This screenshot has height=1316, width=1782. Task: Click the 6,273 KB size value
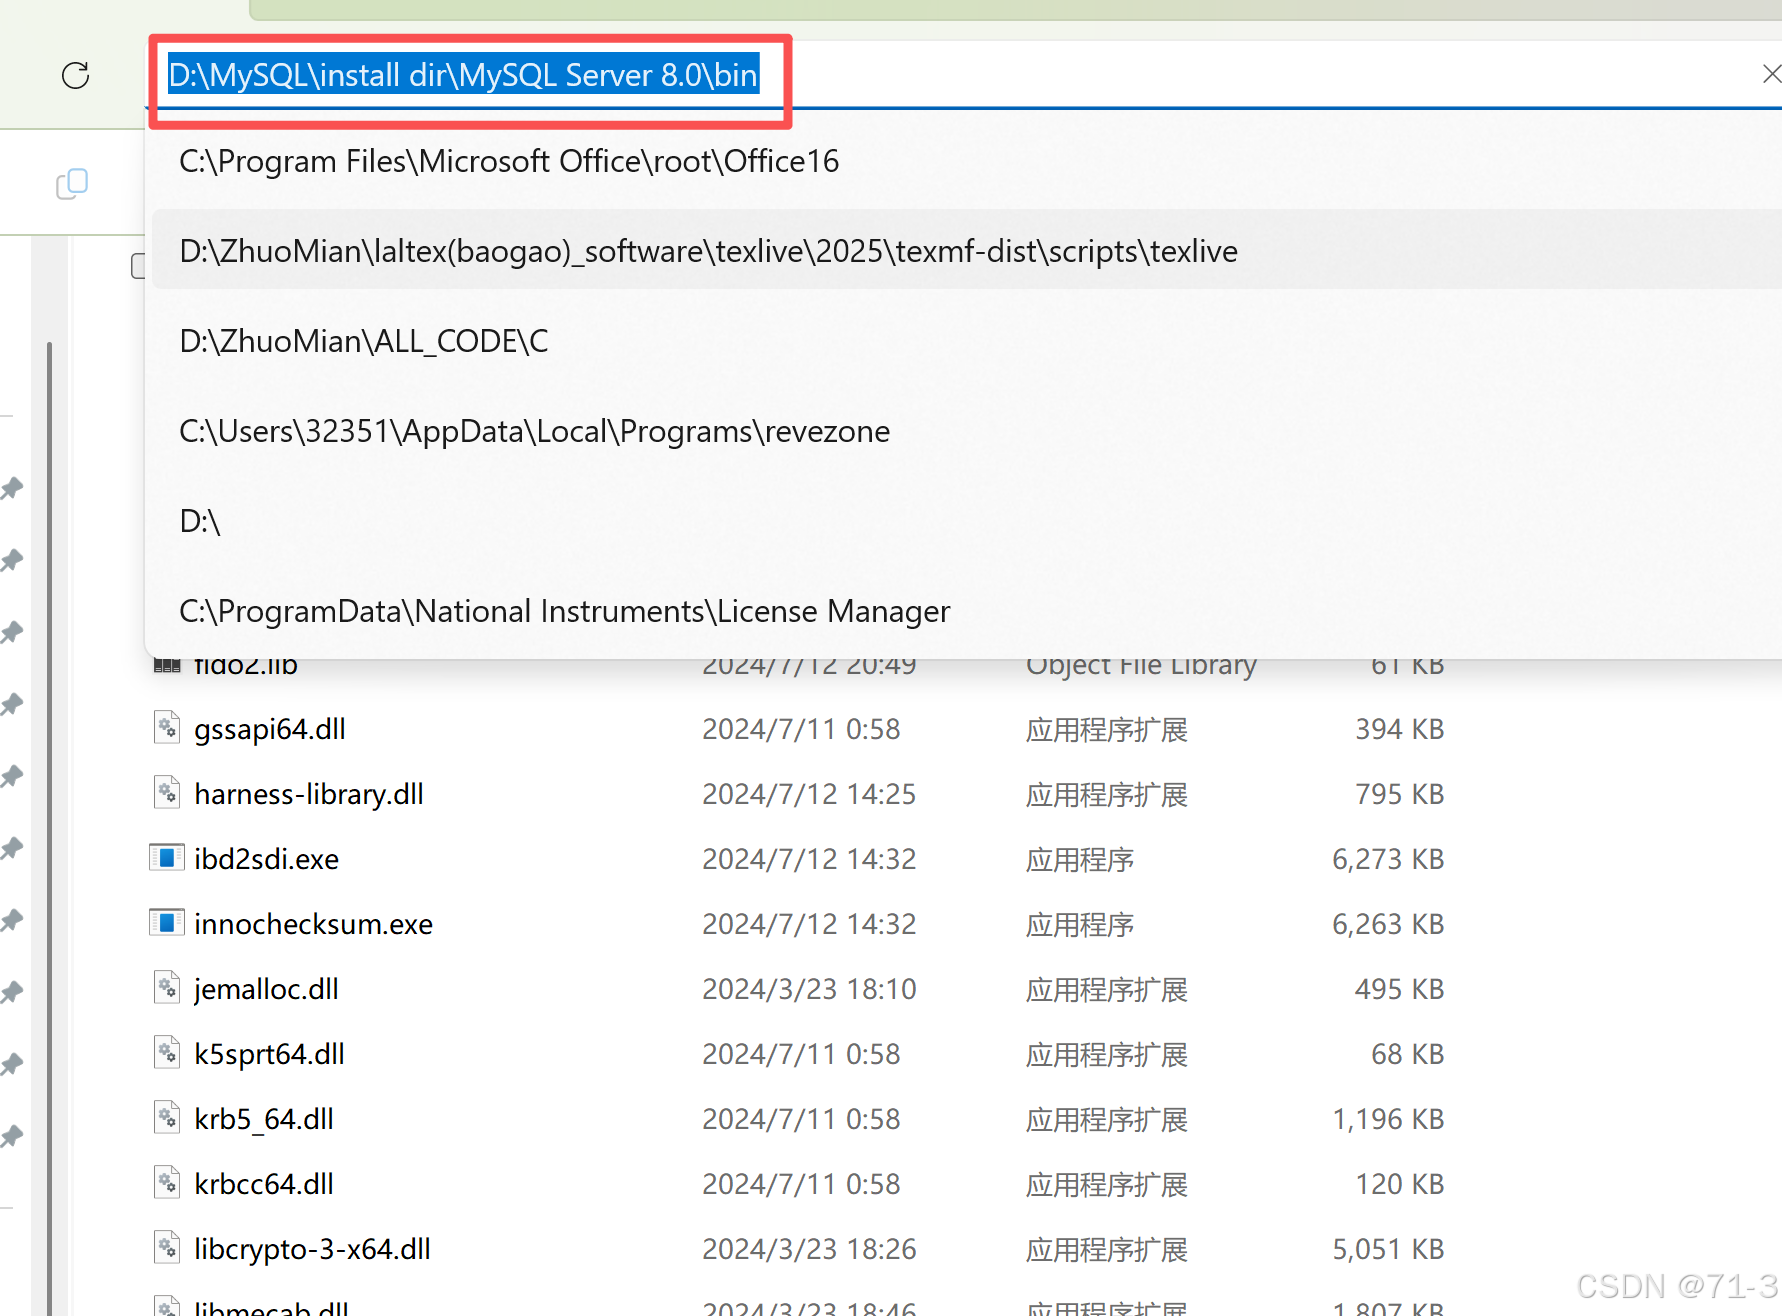point(1388,859)
